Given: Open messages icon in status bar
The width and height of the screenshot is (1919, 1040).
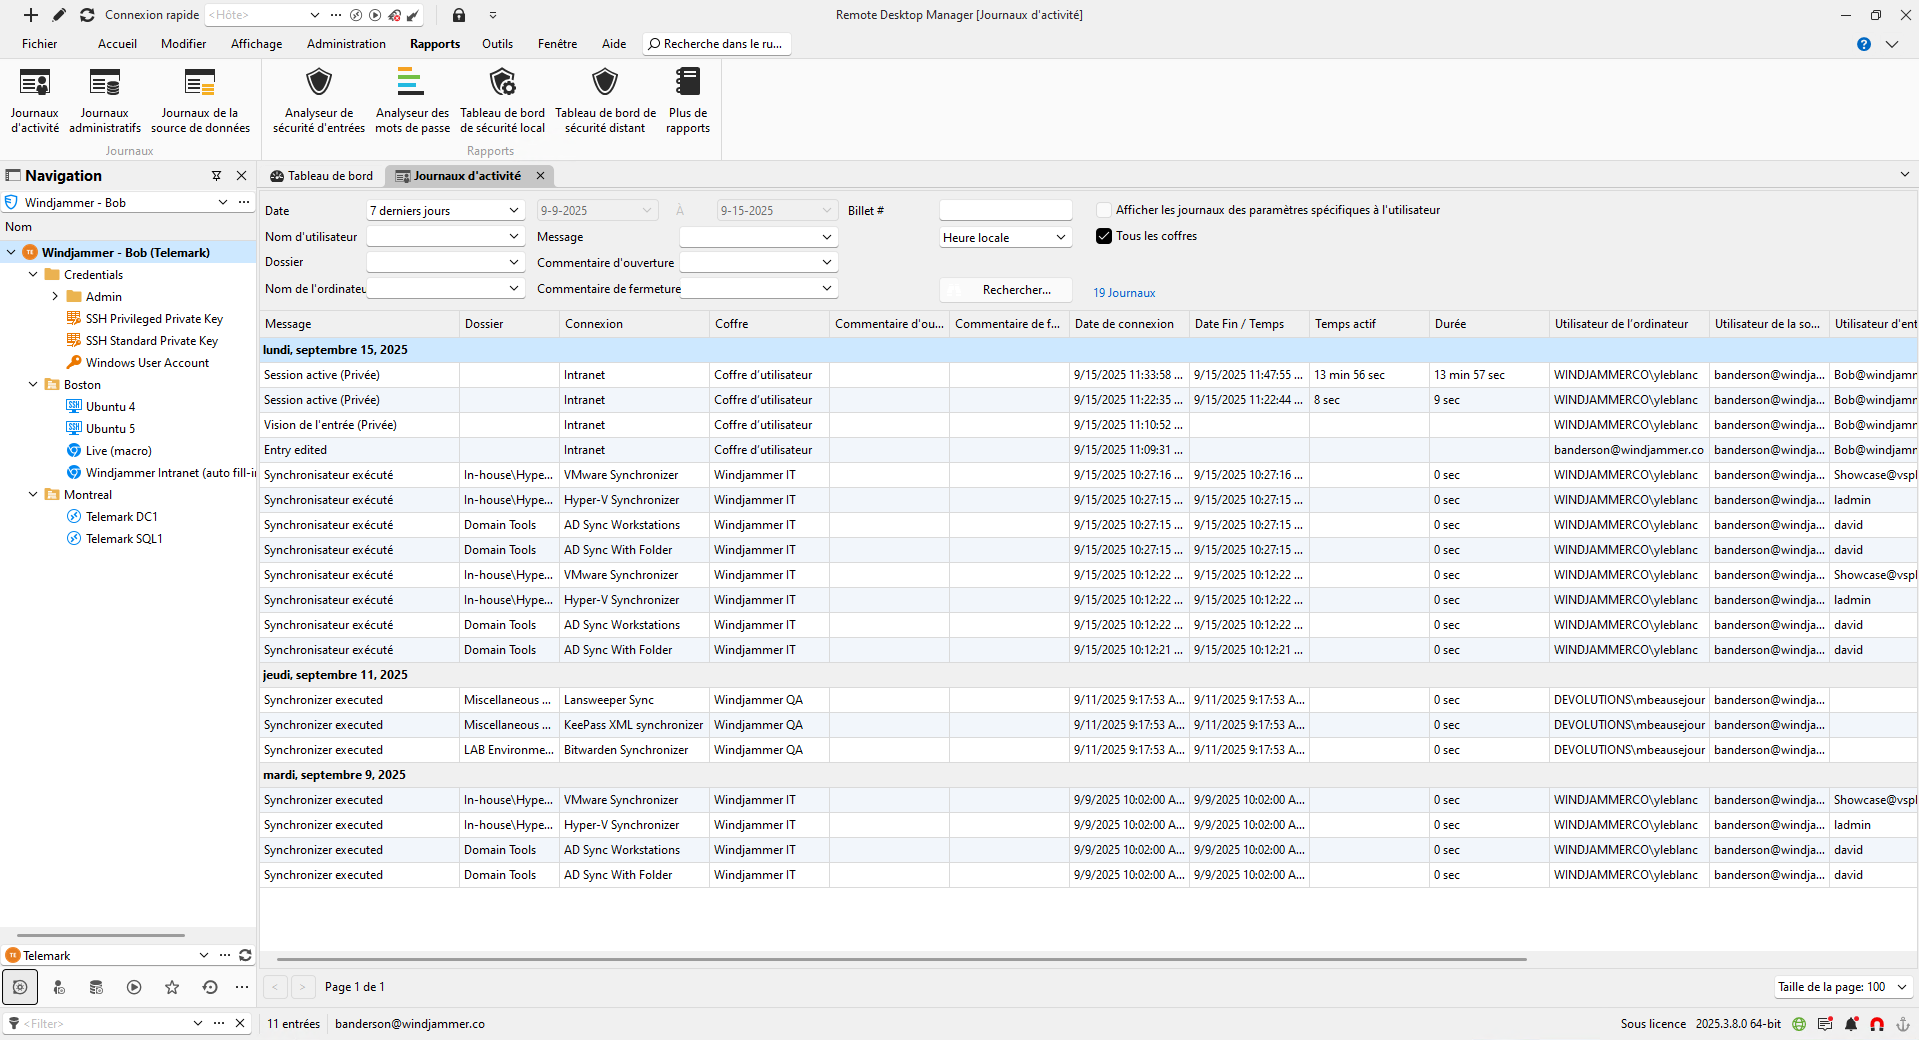Looking at the screenshot, I should point(1825,1024).
